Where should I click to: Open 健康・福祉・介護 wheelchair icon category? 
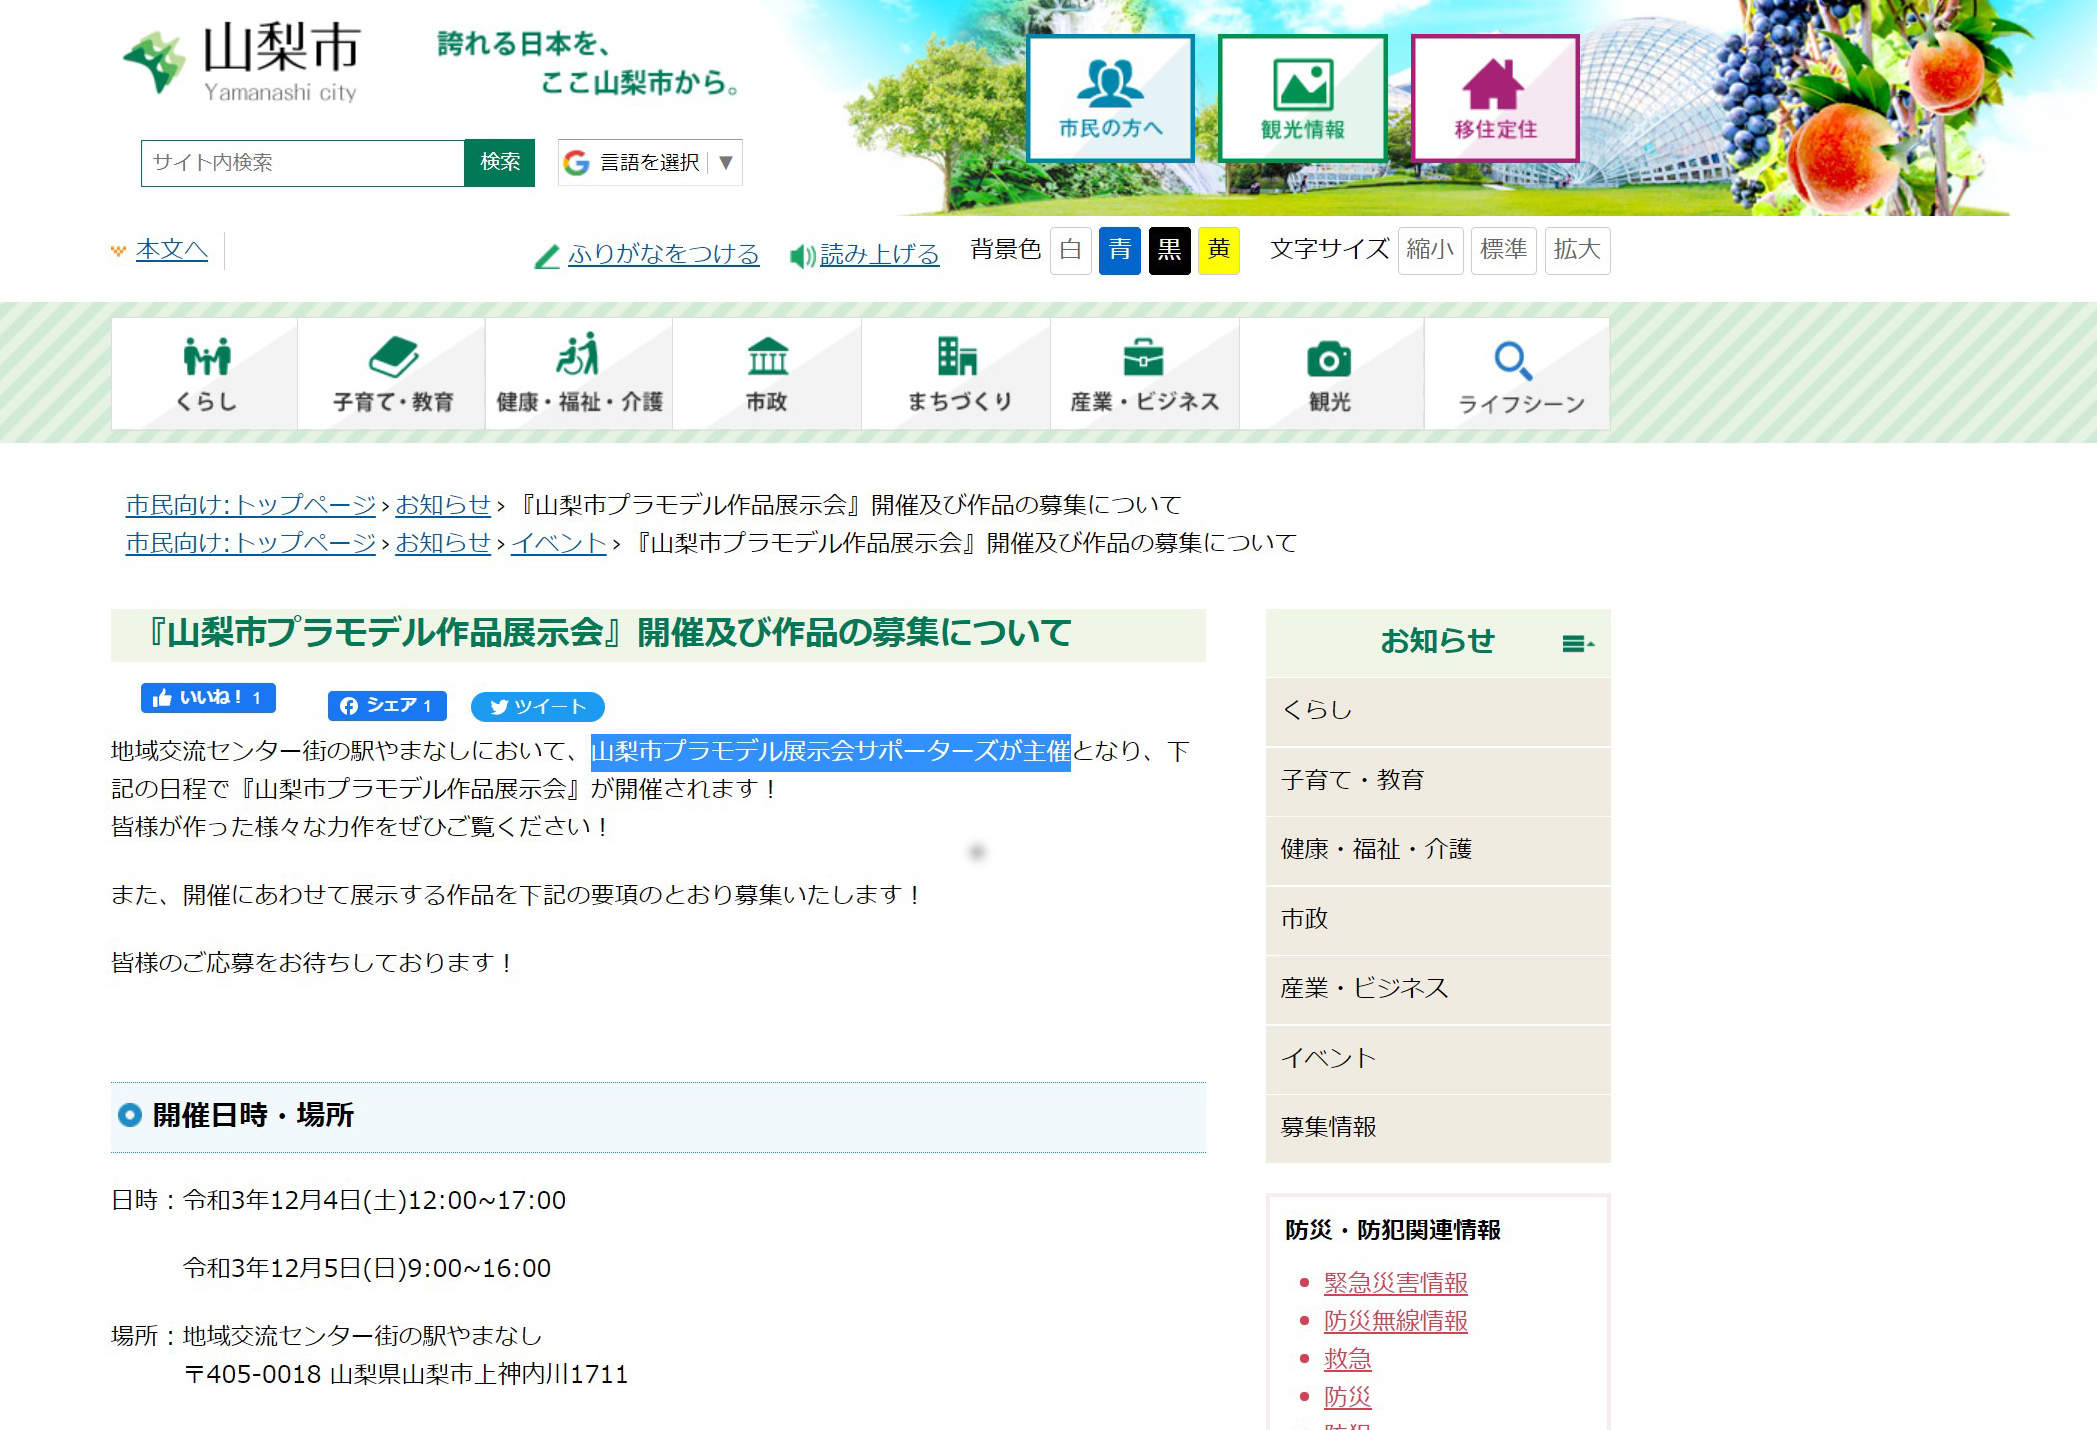(x=579, y=374)
